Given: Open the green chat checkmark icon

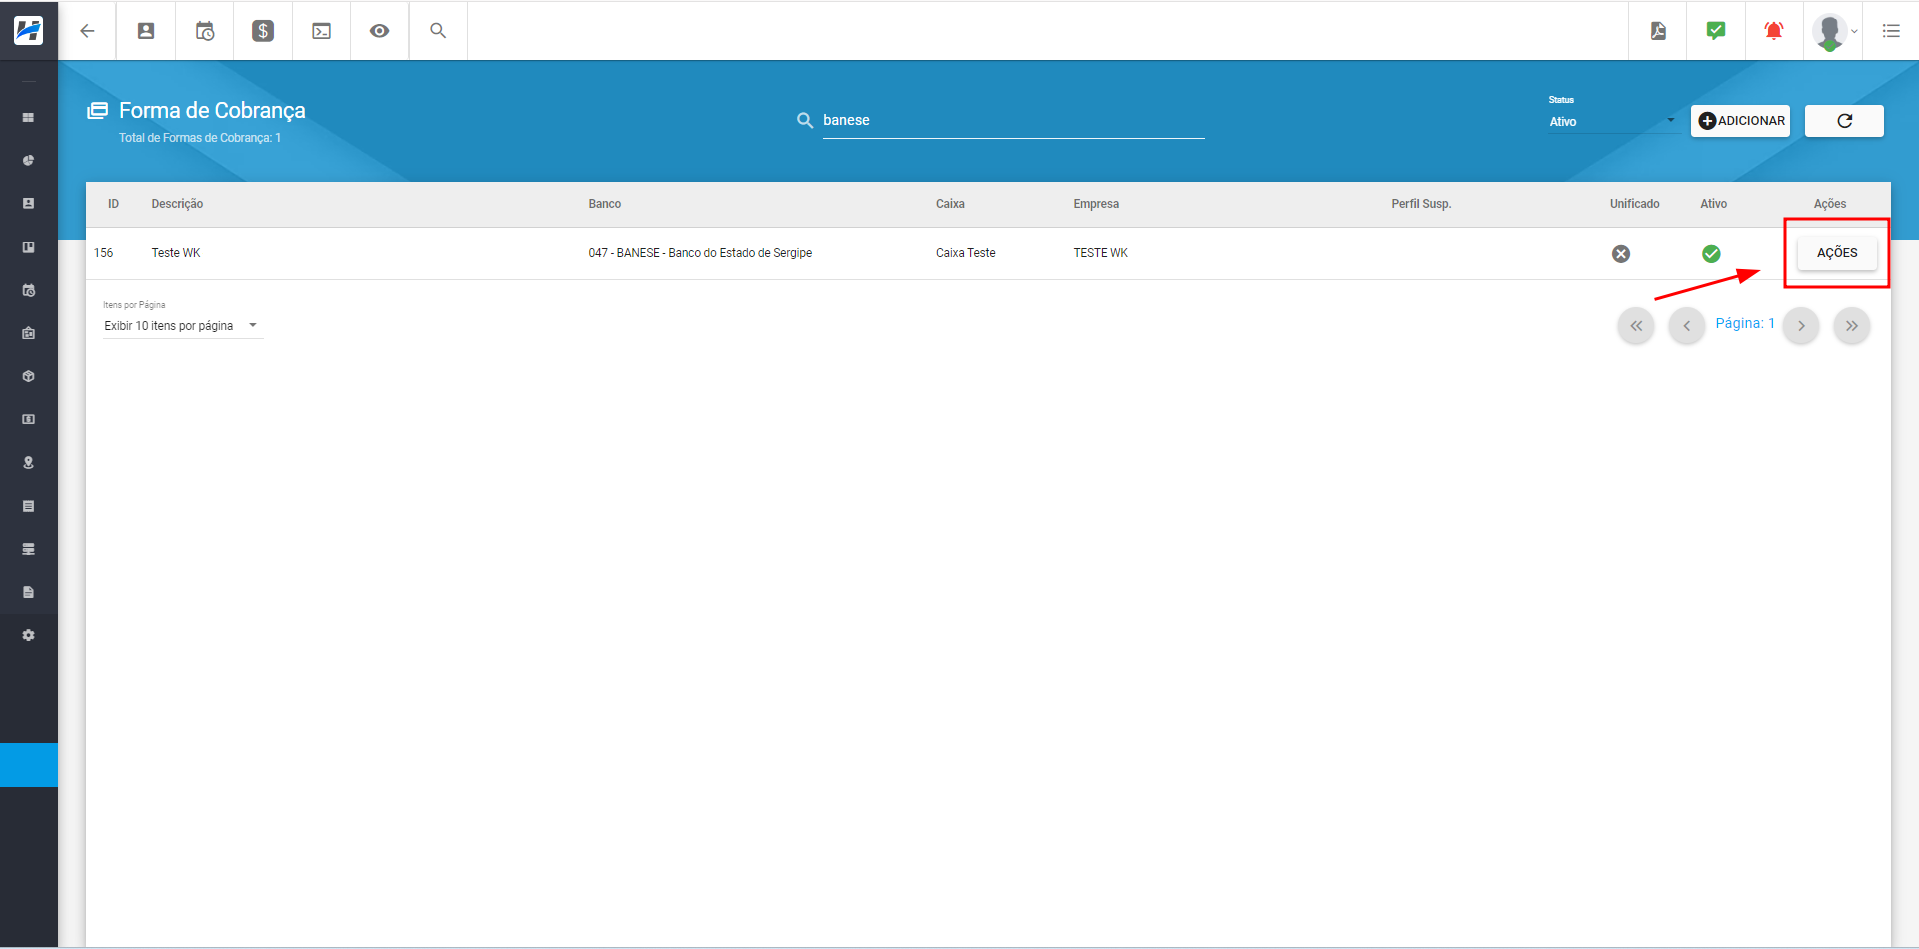Looking at the screenshot, I should (x=1716, y=31).
